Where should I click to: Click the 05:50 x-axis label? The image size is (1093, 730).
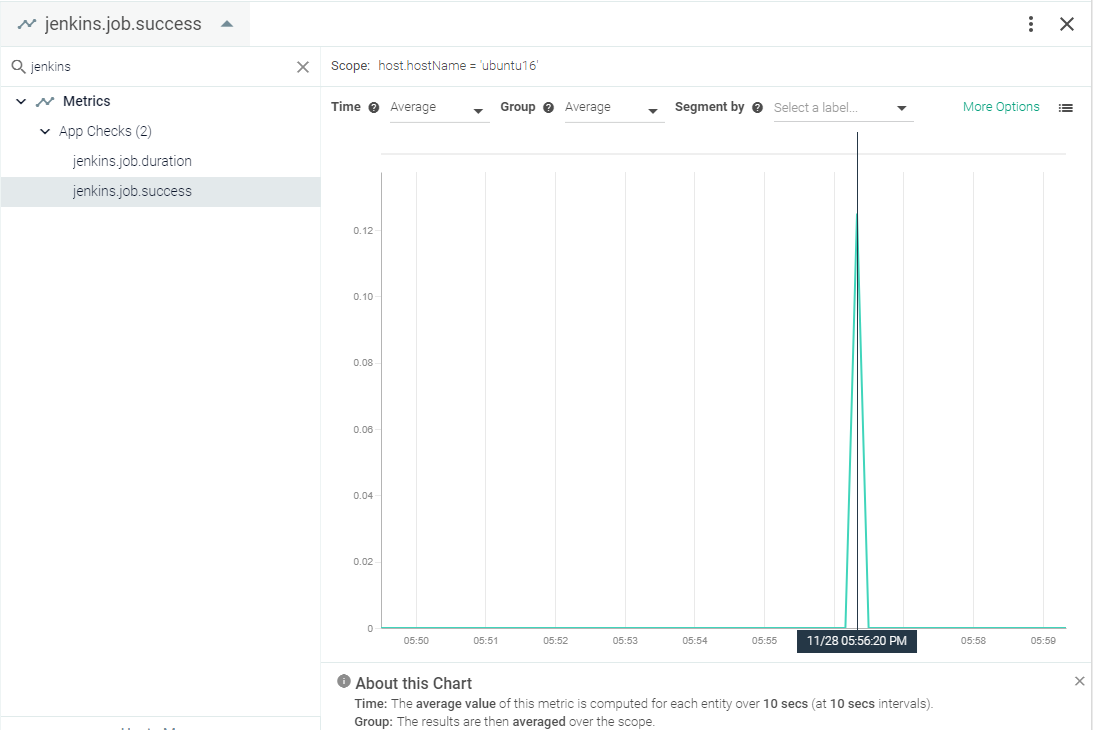pos(416,641)
